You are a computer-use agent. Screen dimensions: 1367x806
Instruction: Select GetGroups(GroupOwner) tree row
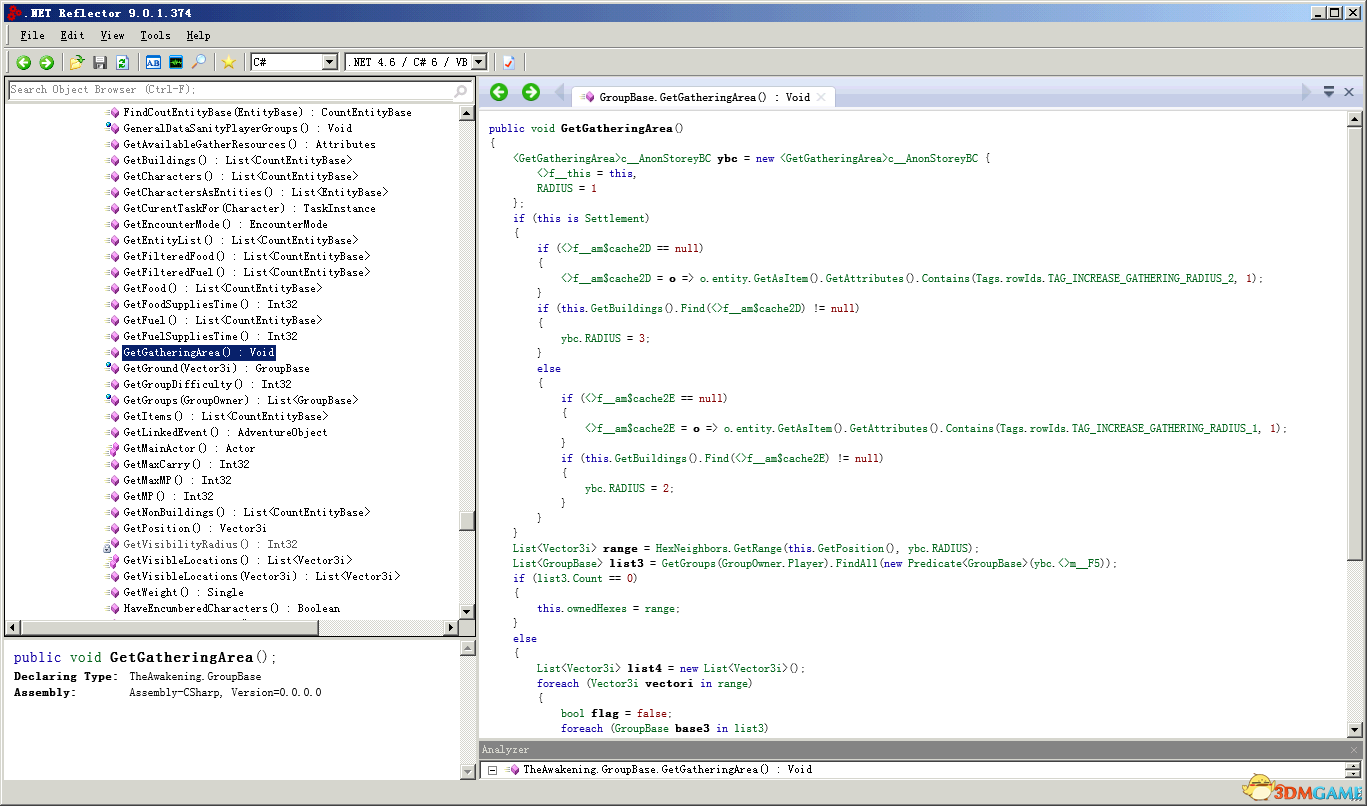[240, 400]
